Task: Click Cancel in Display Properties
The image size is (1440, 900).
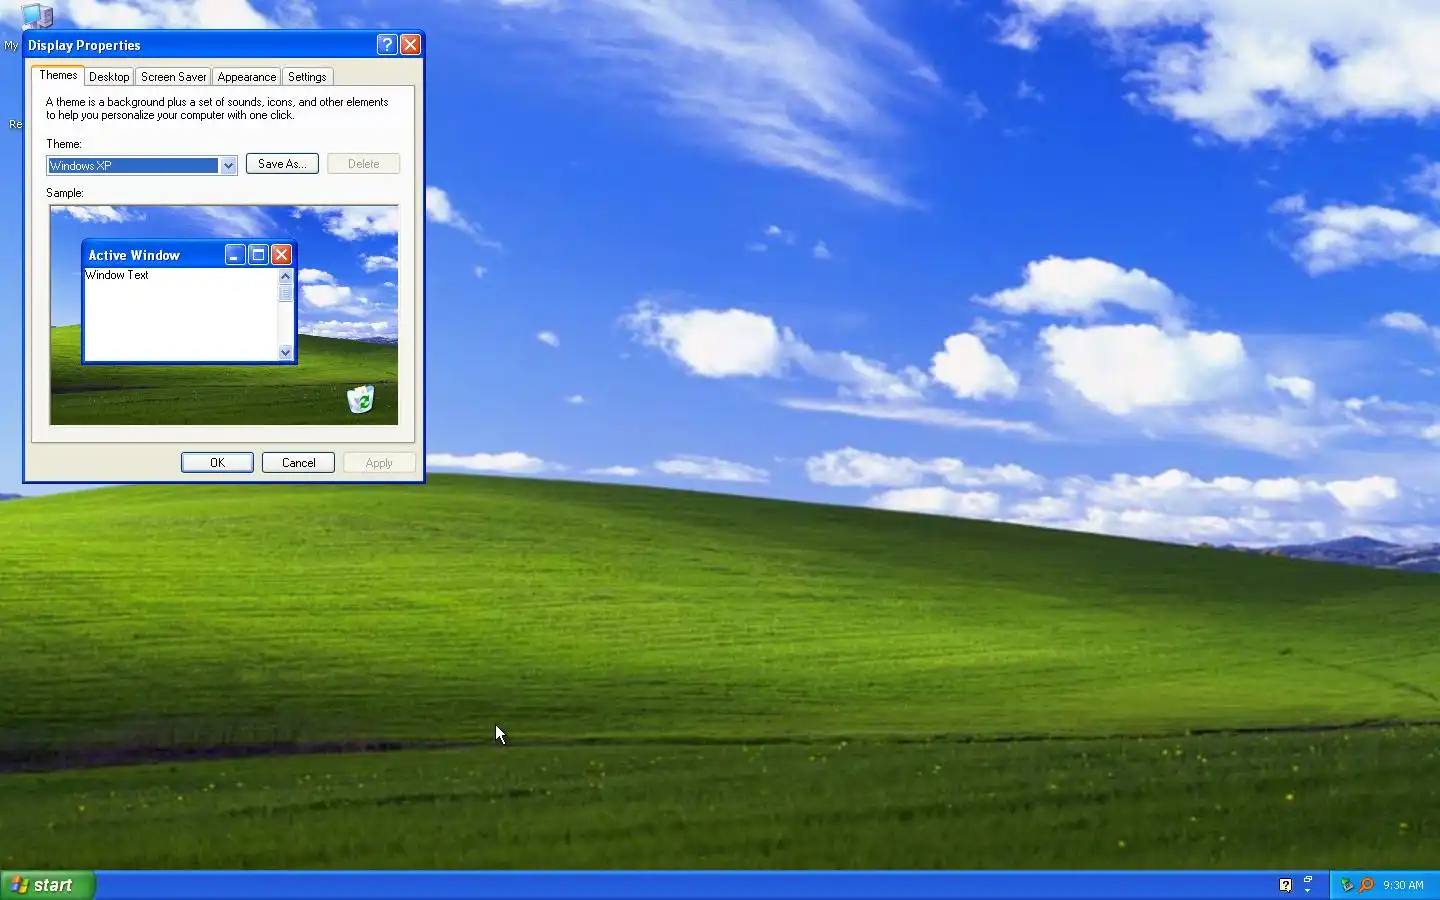Action: coord(298,463)
